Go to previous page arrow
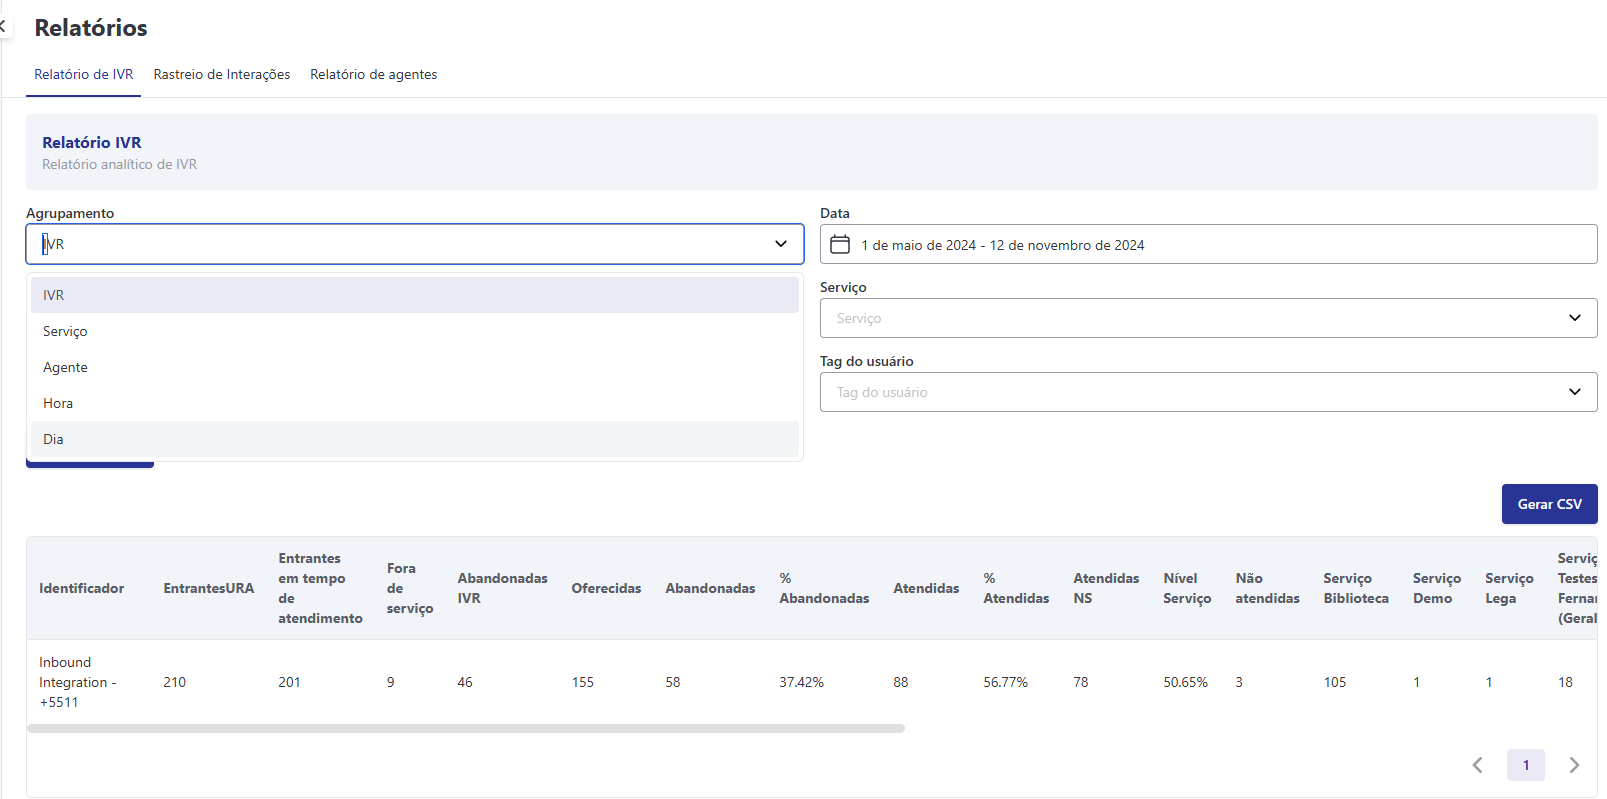 (x=1477, y=765)
